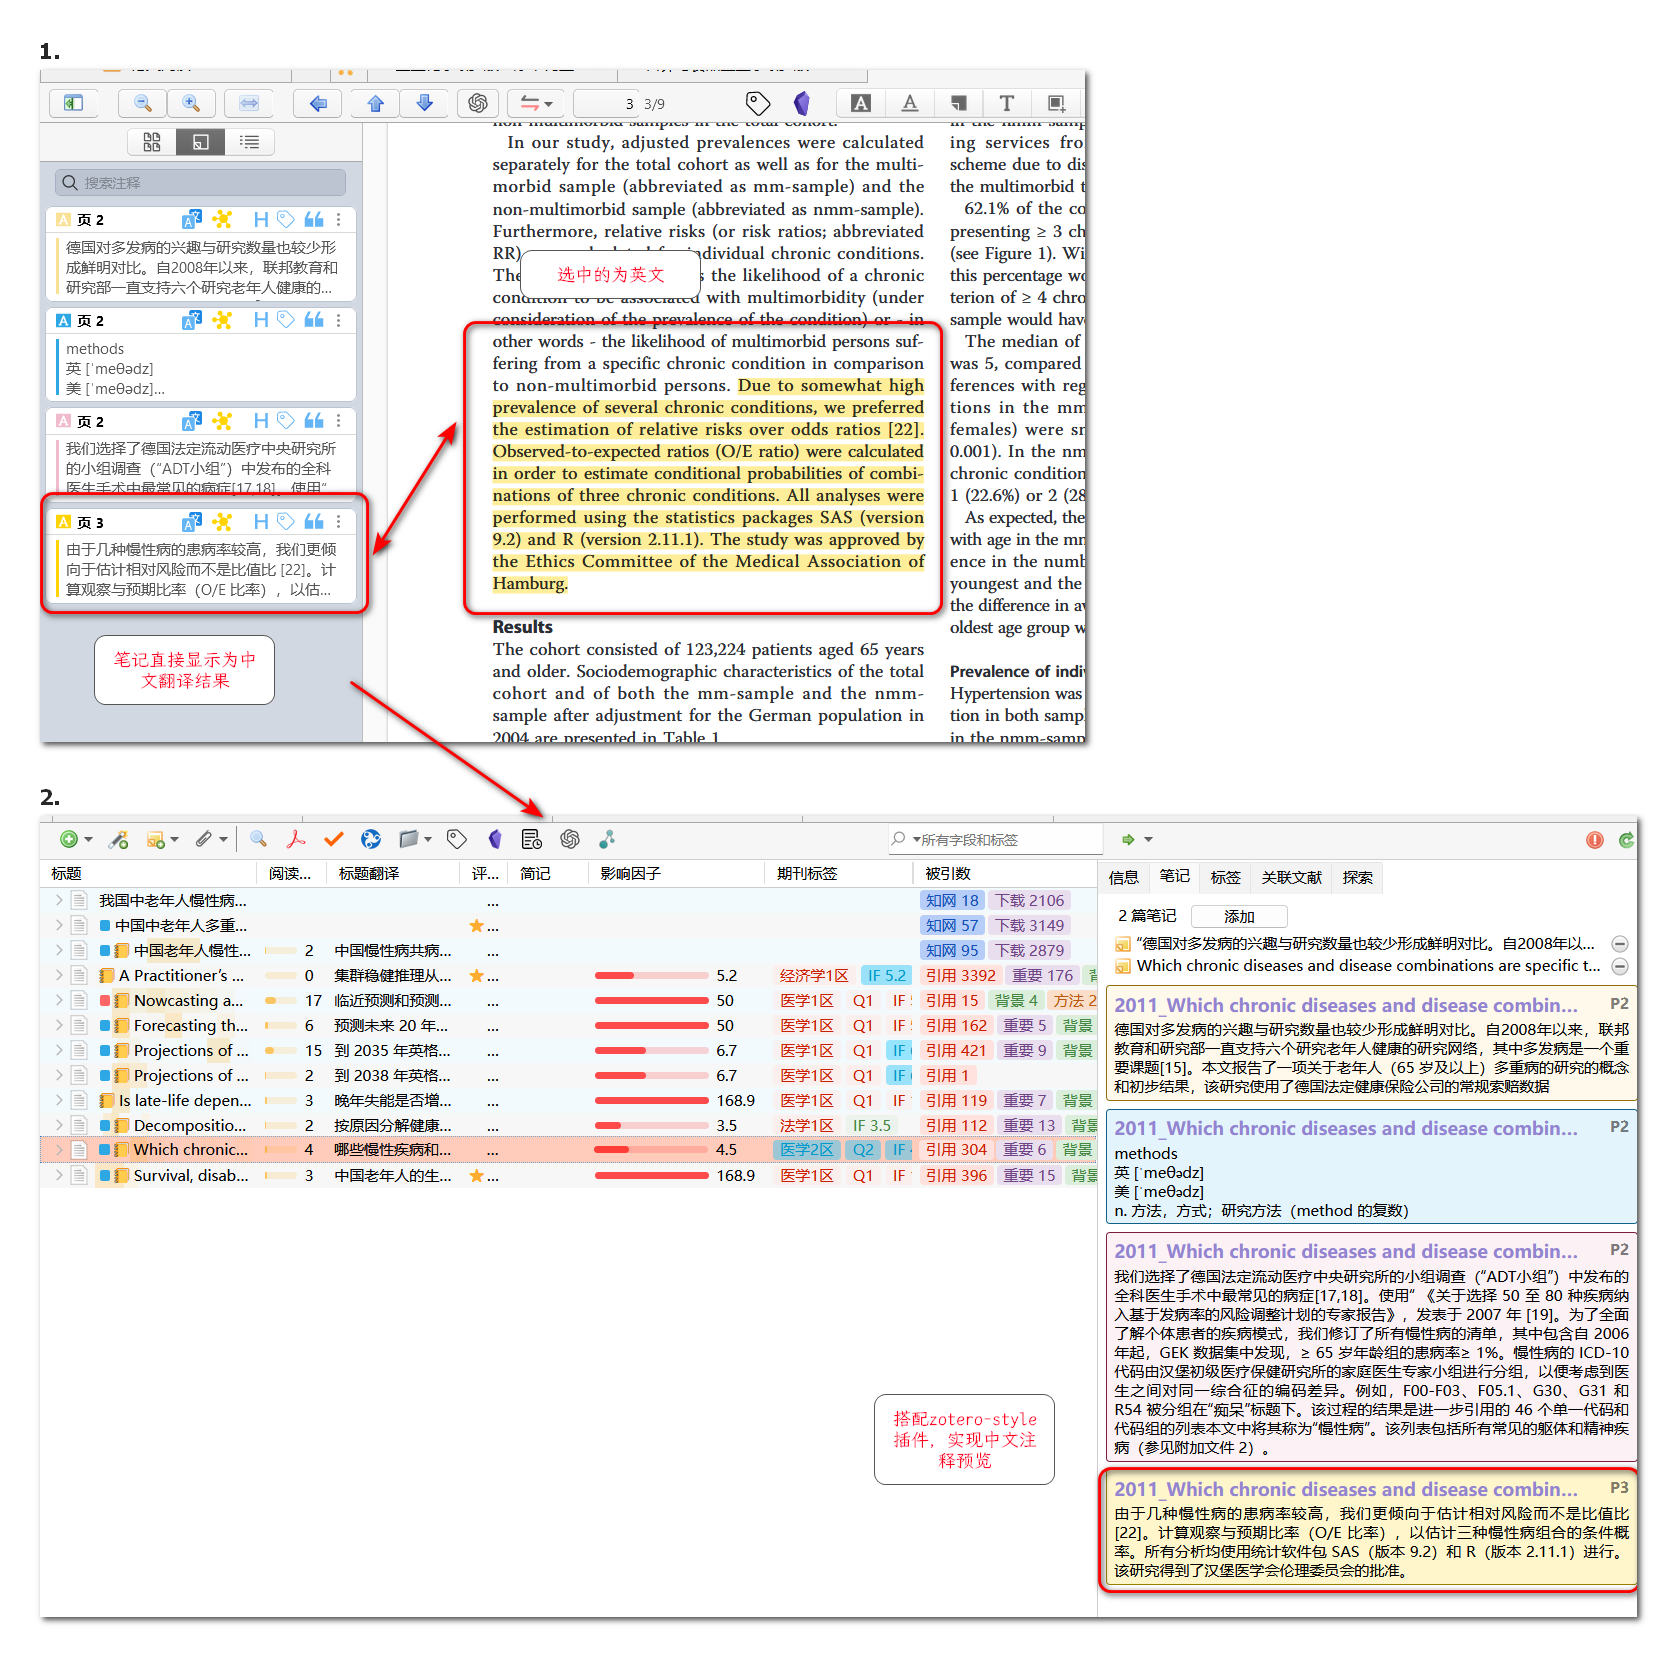Screen dimensions: 1678x1658
Task: Sort by the 被引数 column header
Action: pyautogui.click(x=1005, y=874)
